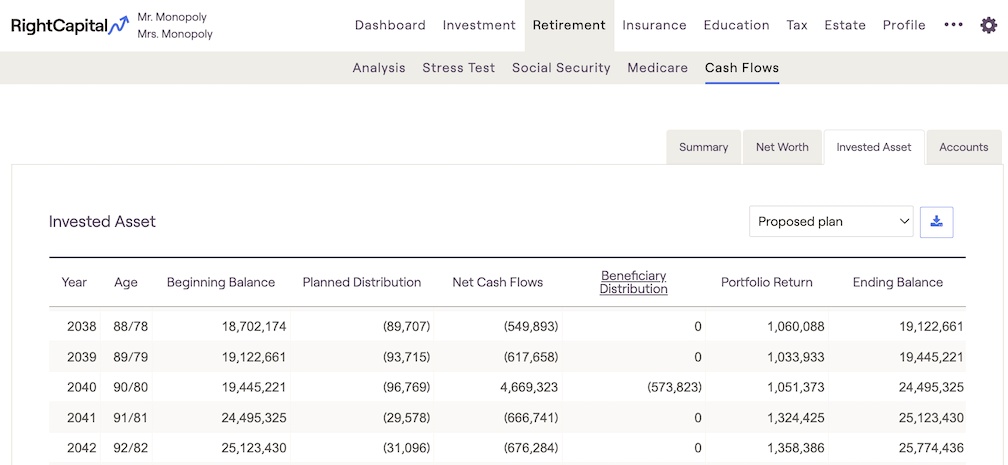This screenshot has width=1008, height=465.
Task: Select the 2039 year cell
Action: point(82,357)
